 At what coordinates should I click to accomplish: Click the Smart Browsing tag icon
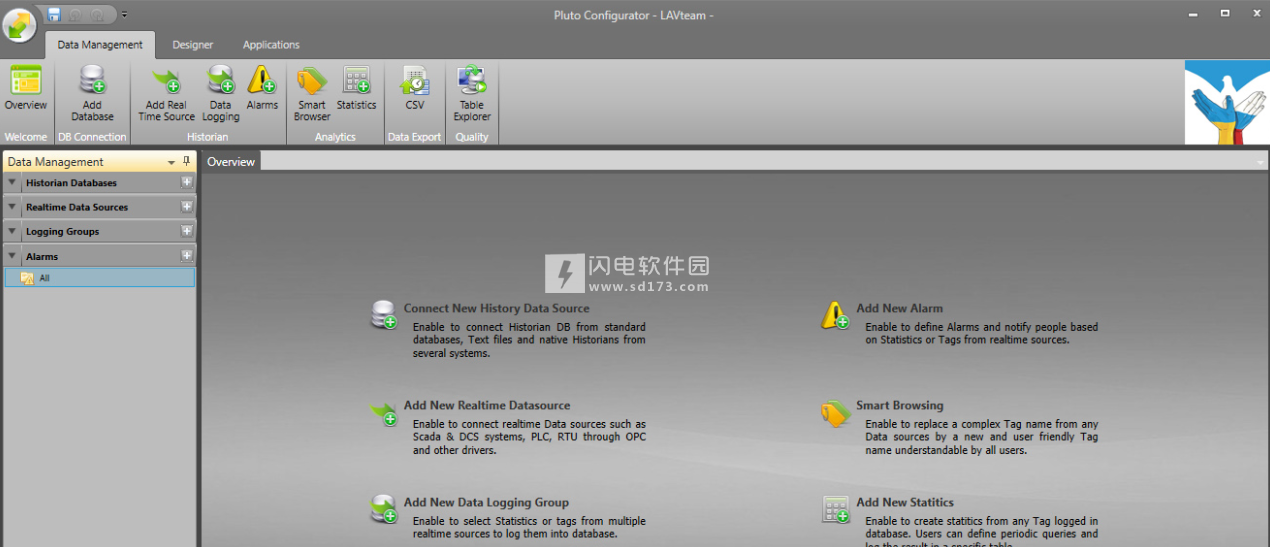point(835,413)
